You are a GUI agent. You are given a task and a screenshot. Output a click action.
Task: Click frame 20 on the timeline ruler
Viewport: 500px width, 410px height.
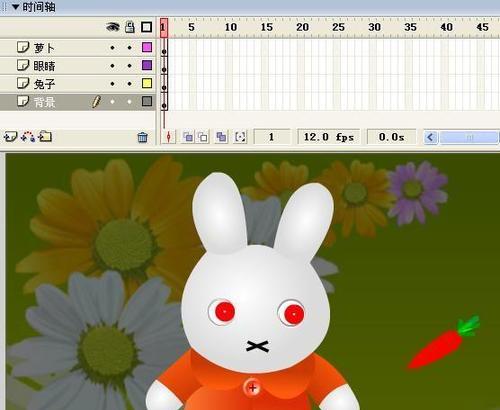[302, 27]
